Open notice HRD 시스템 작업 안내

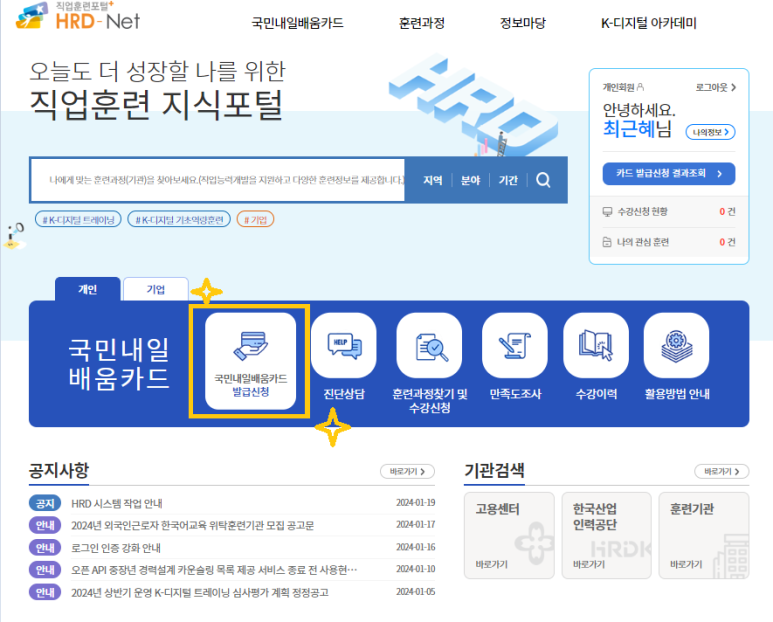point(117,503)
